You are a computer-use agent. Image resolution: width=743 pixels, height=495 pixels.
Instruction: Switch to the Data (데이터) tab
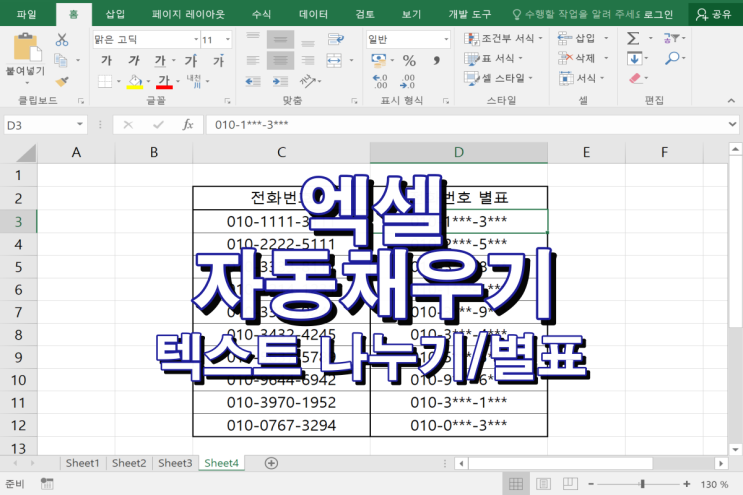pyautogui.click(x=314, y=14)
